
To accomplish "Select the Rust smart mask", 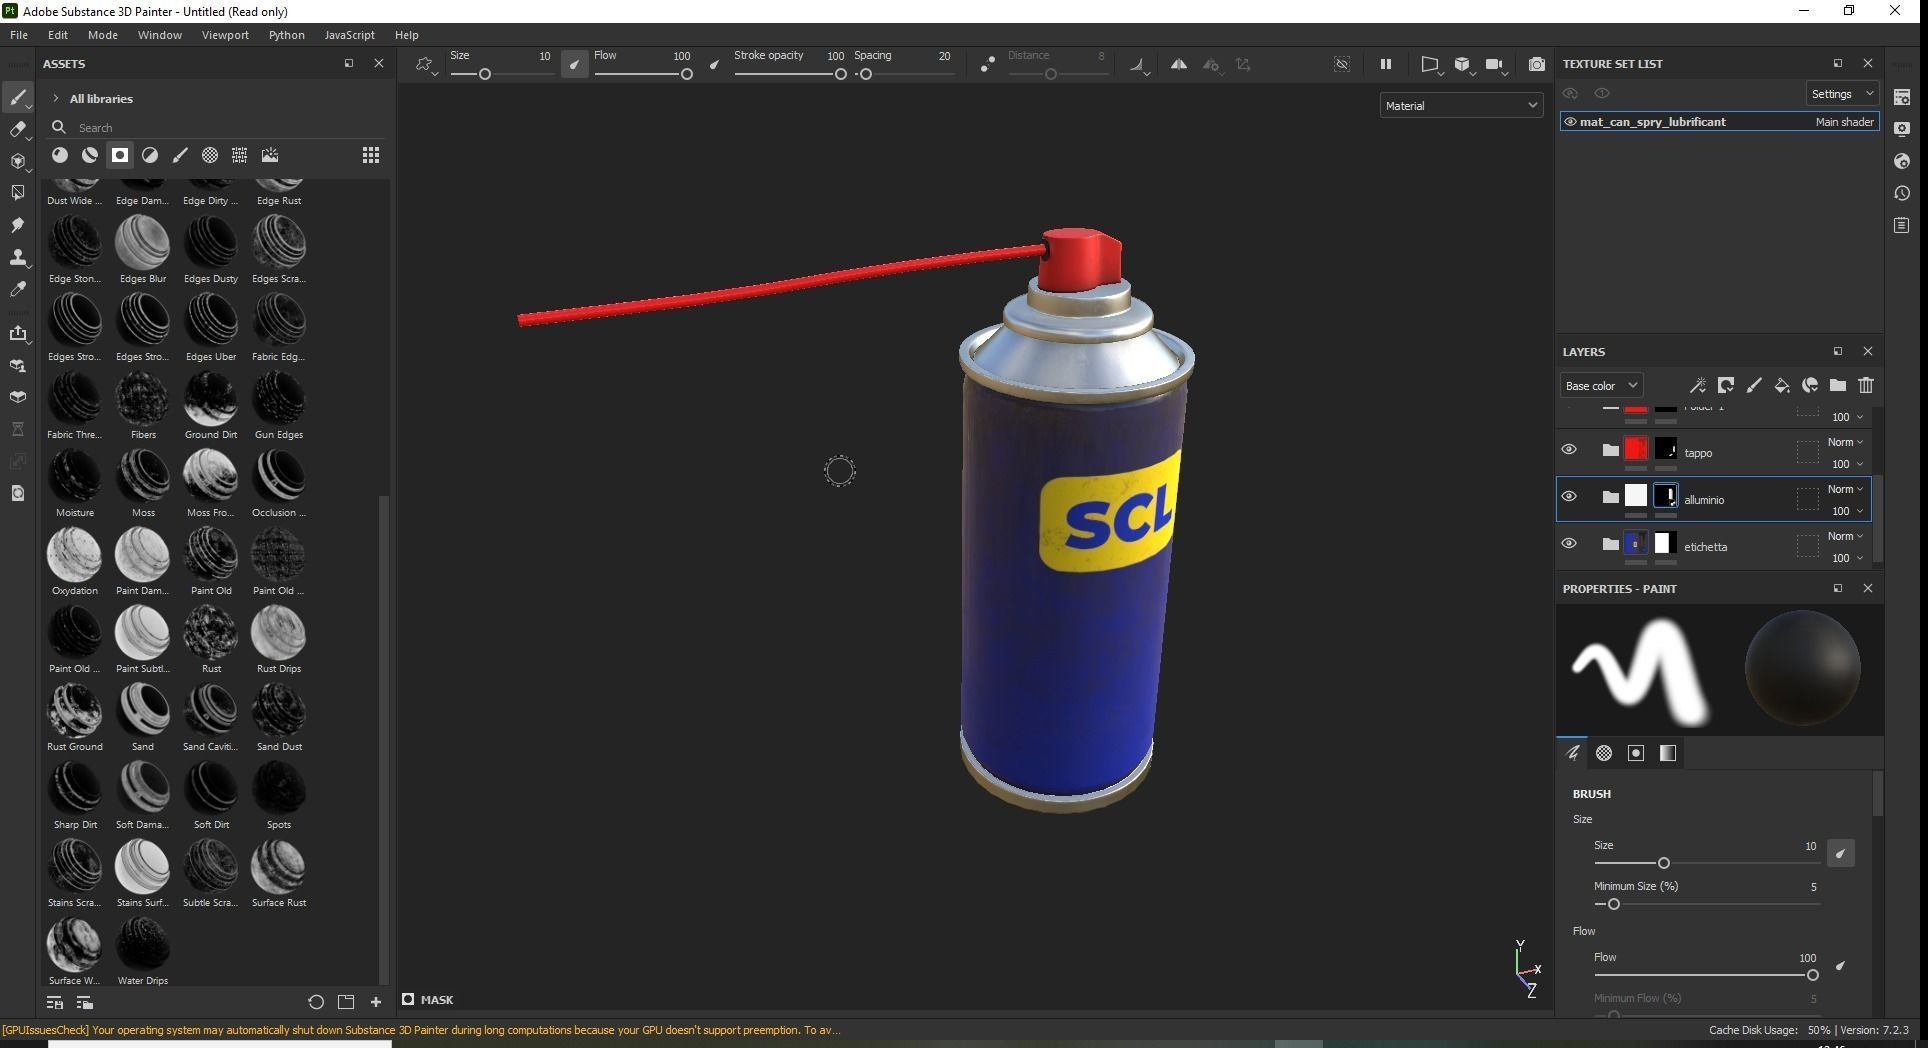I will (x=211, y=640).
